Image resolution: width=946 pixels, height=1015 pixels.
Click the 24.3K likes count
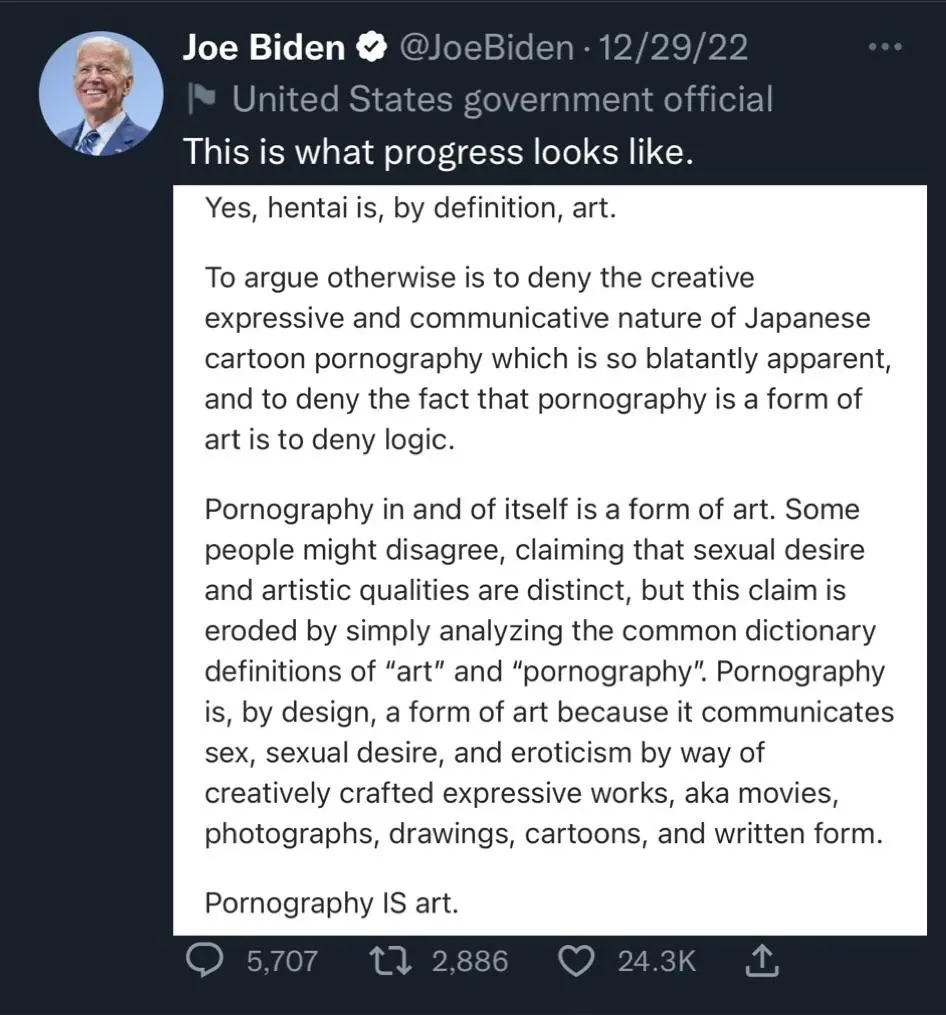656,962
